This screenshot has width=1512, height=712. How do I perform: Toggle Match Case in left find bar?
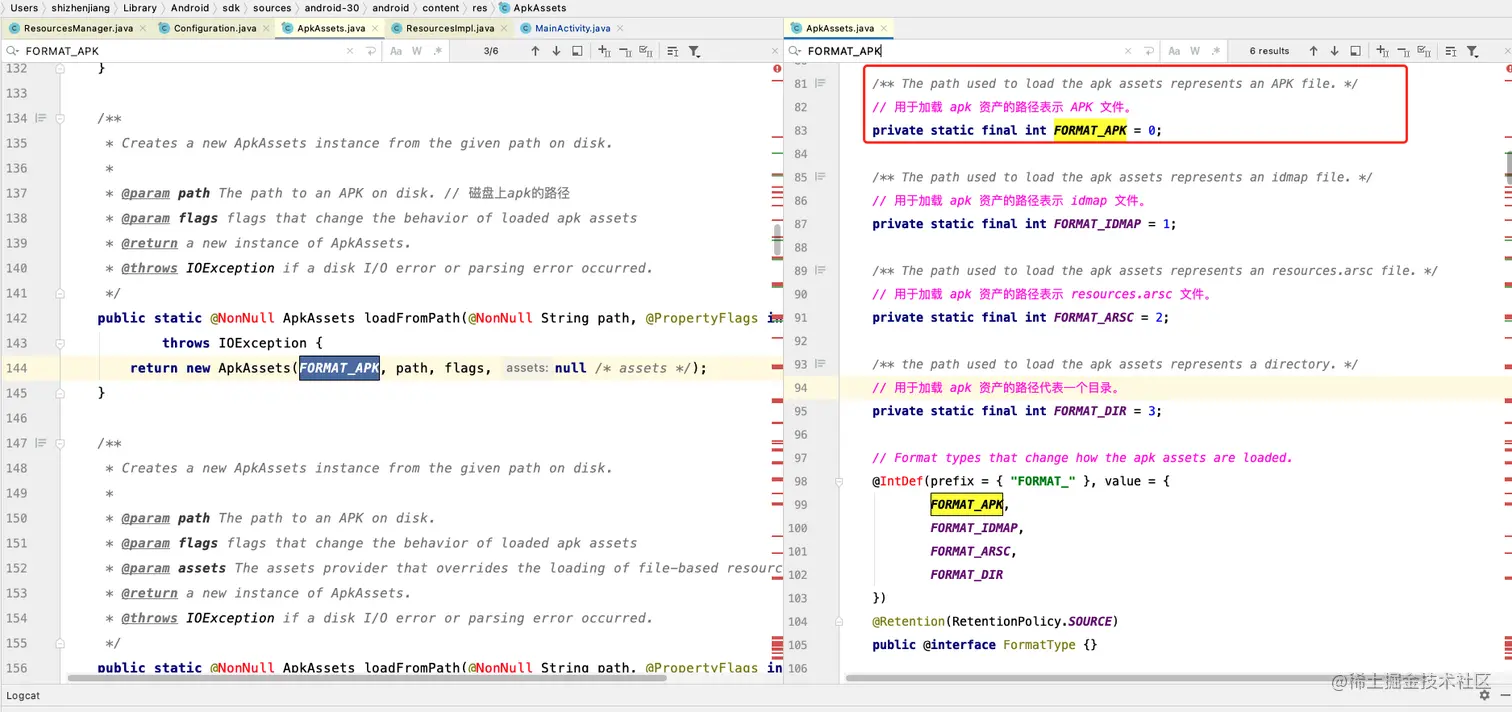point(396,51)
